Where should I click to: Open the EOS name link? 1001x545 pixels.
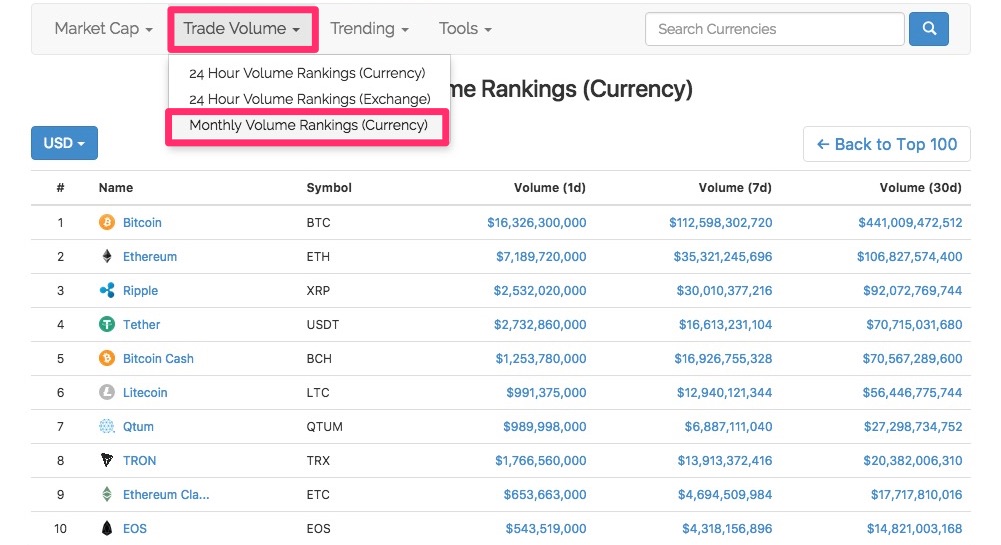click(135, 528)
